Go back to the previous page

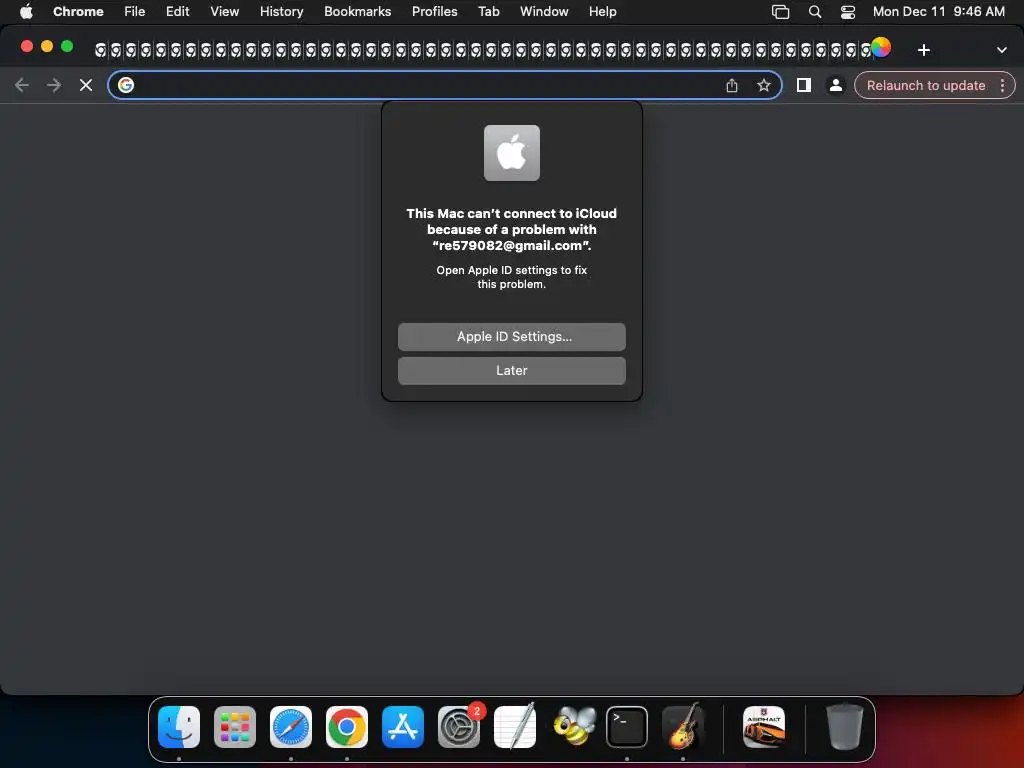(x=22, y=85)
